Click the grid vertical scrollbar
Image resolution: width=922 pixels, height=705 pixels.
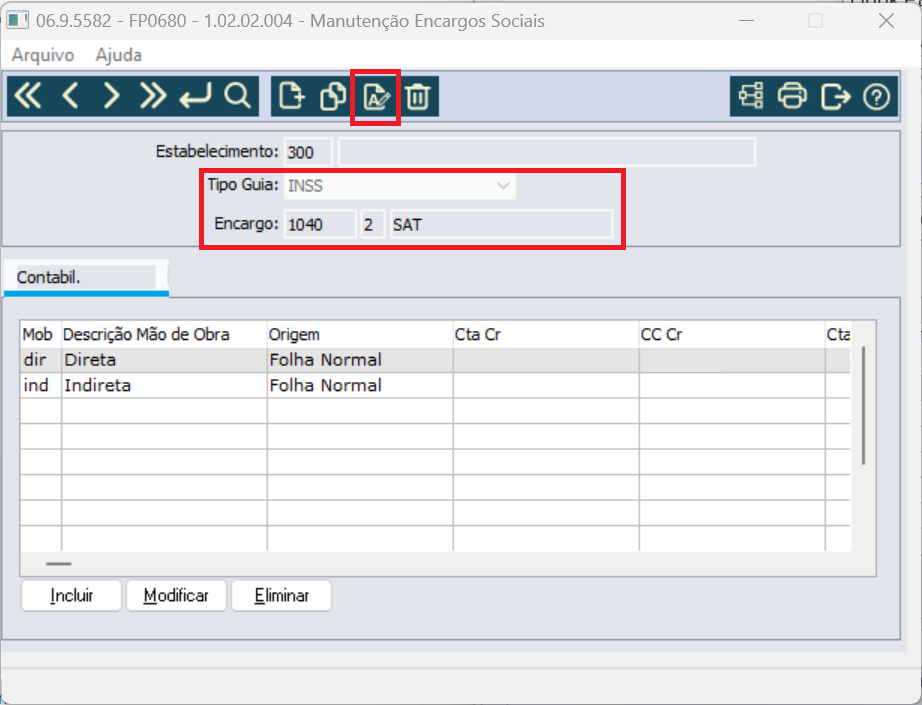click(x=863, y=406)
